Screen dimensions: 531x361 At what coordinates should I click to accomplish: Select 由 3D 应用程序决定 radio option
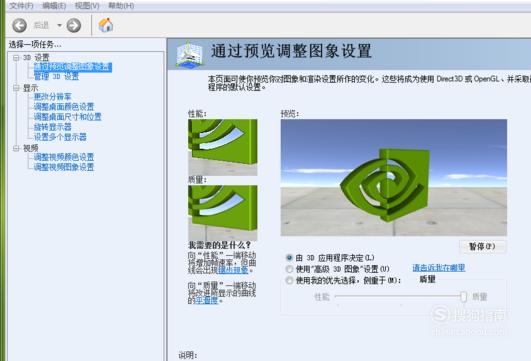click(289, 258)
